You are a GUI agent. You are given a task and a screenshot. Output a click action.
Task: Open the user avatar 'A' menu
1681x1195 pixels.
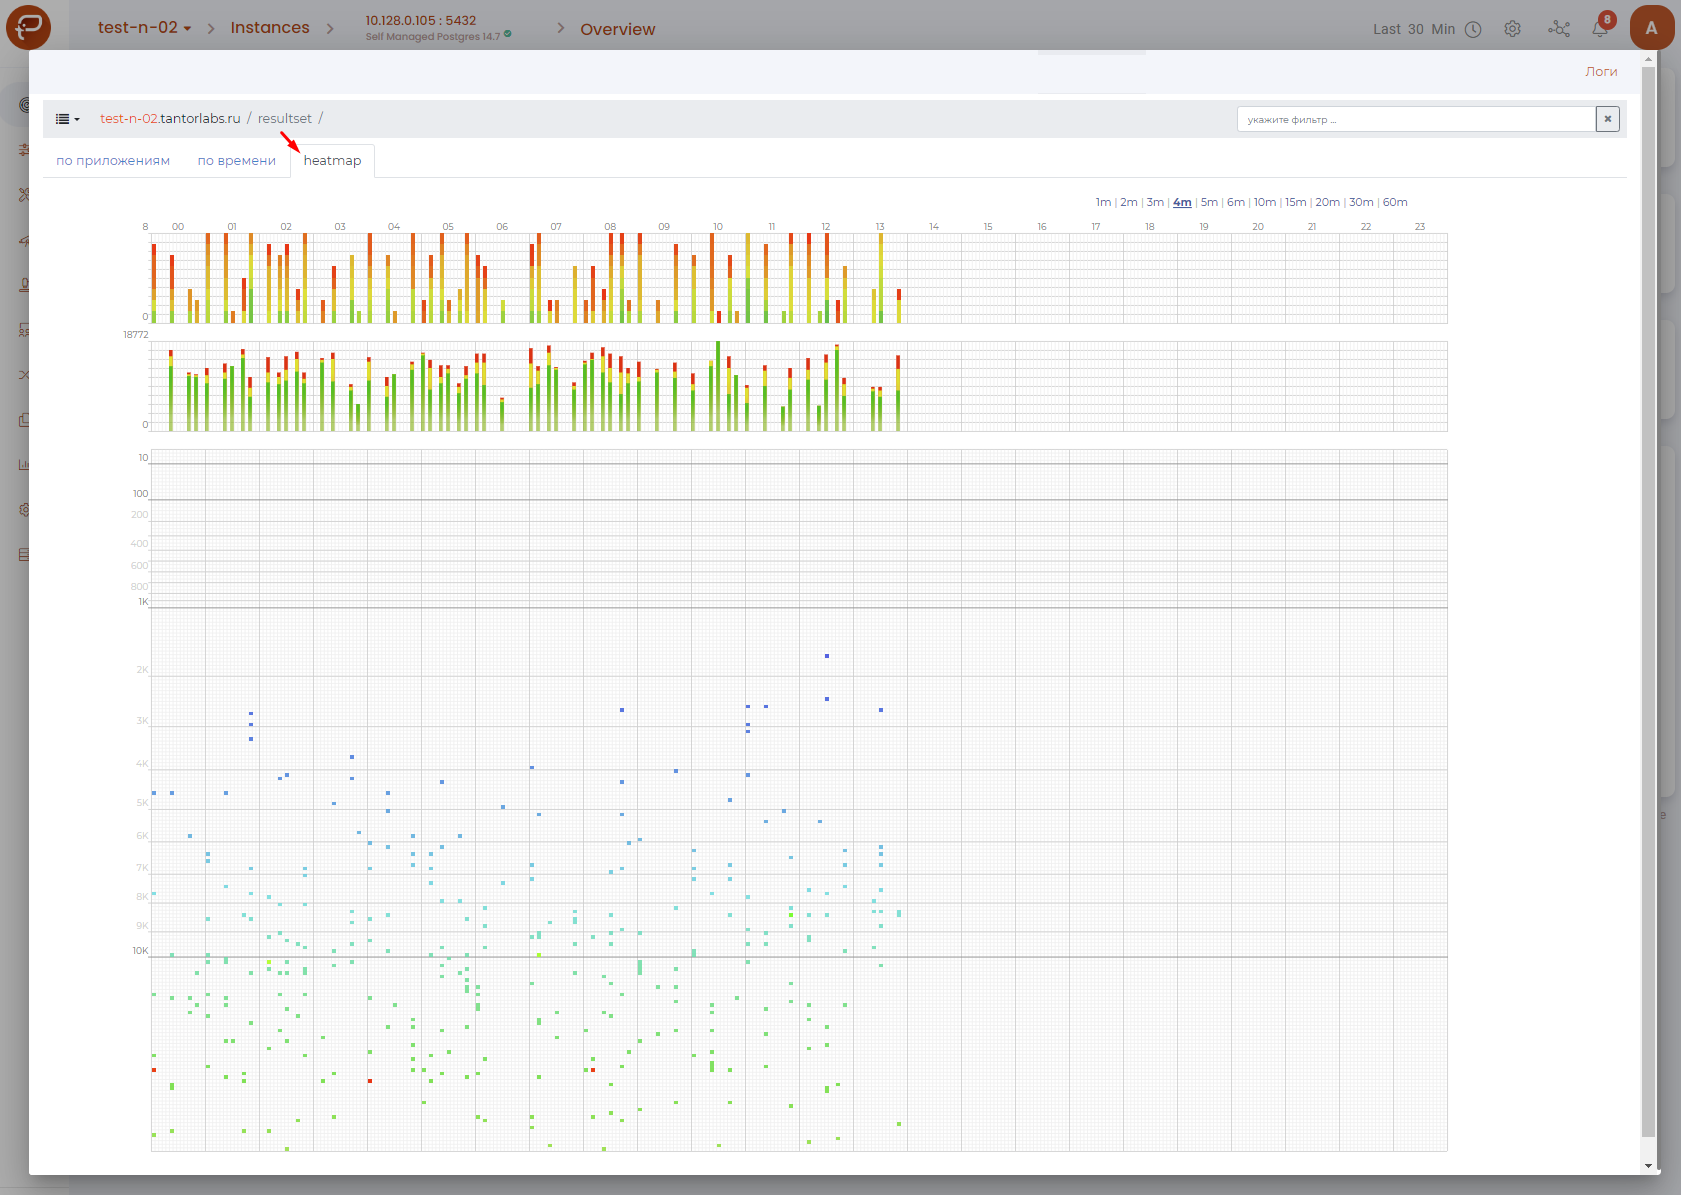1651,28
